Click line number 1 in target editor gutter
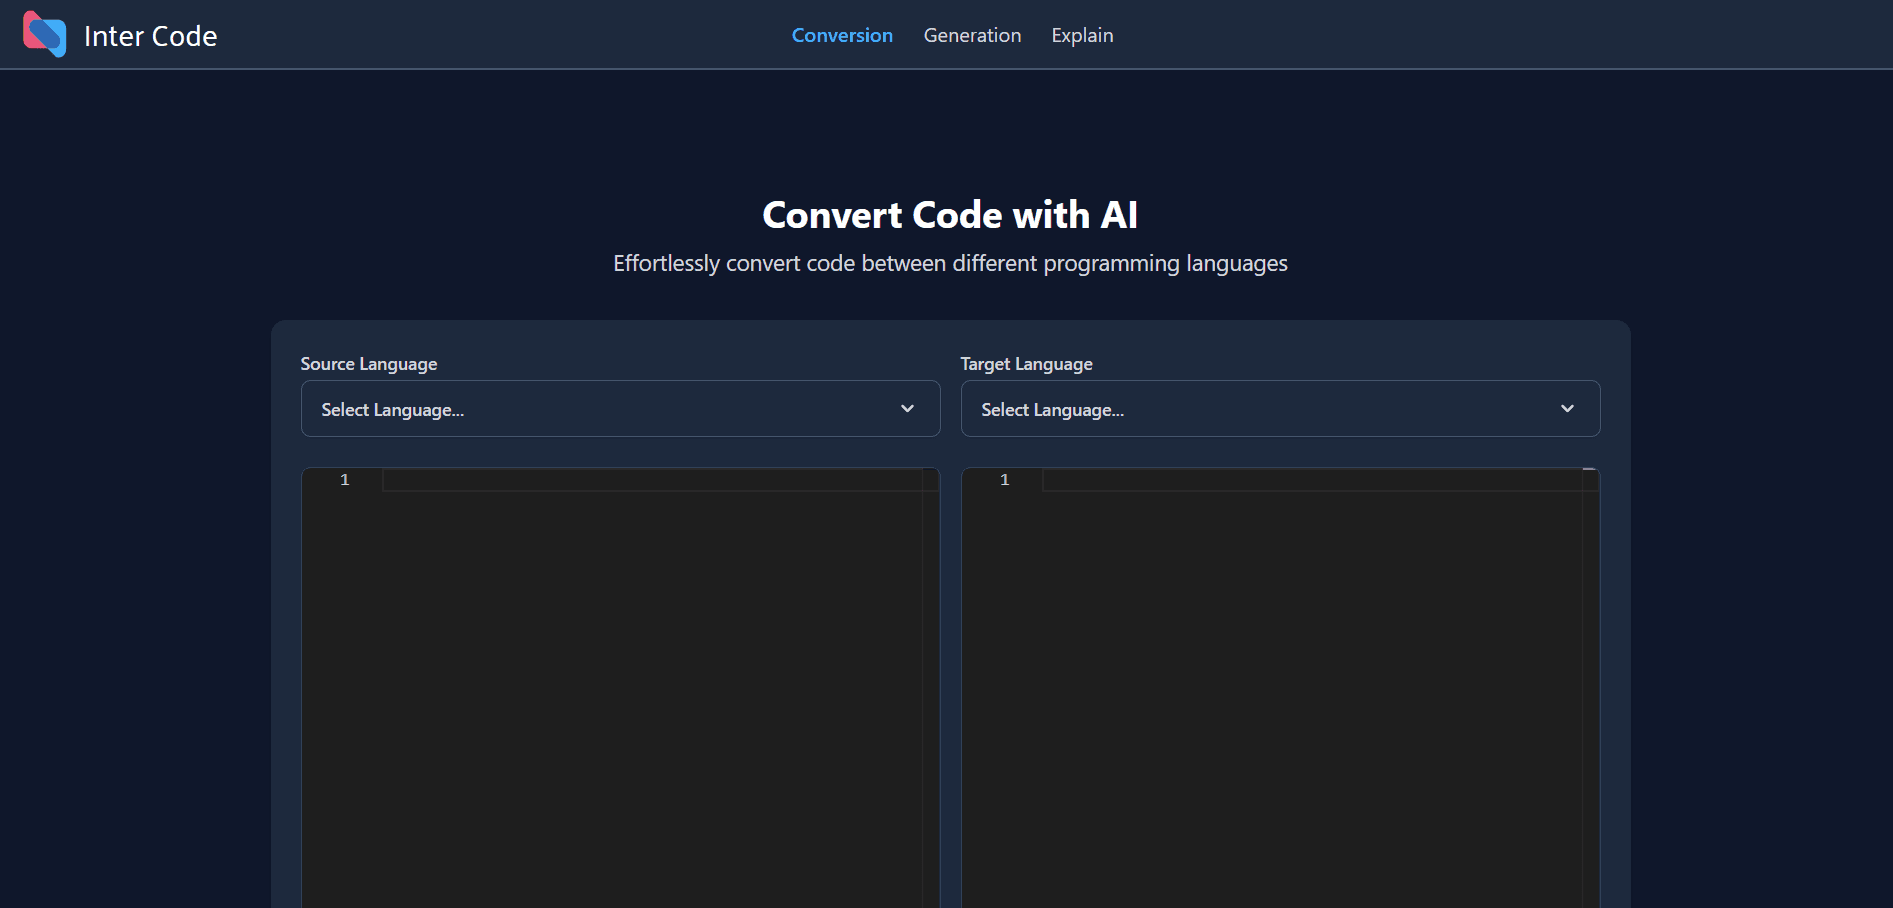This screenshot has width=1893, height=908. tap(1005, 480)
